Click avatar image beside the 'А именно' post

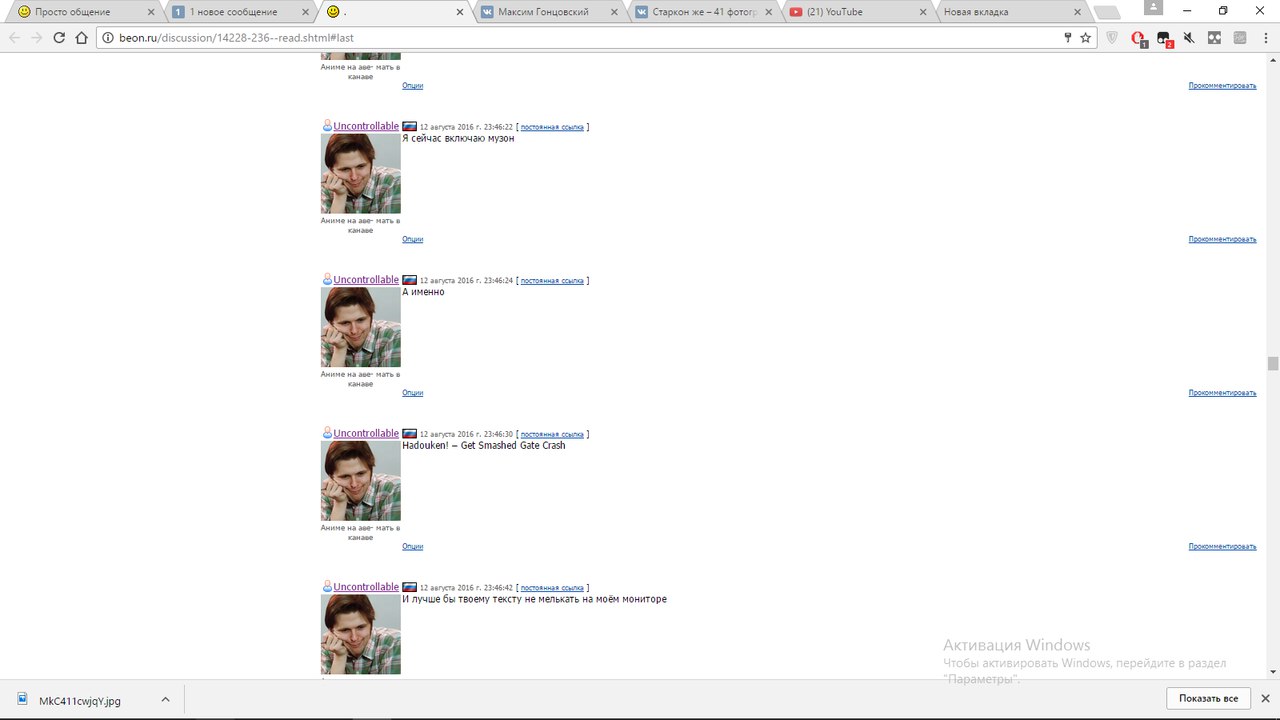pyautogui.click(x=361, y=327)
